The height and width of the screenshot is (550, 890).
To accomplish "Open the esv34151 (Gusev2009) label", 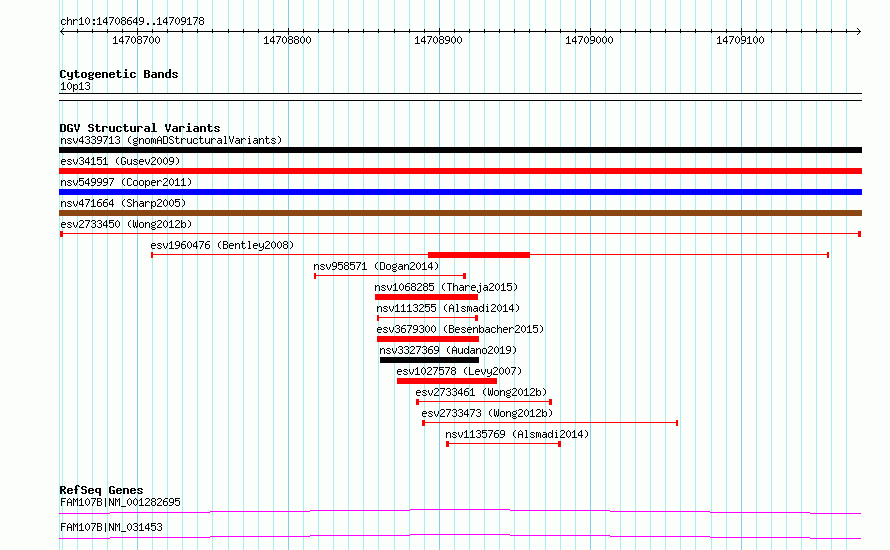I will click(120, 161).
